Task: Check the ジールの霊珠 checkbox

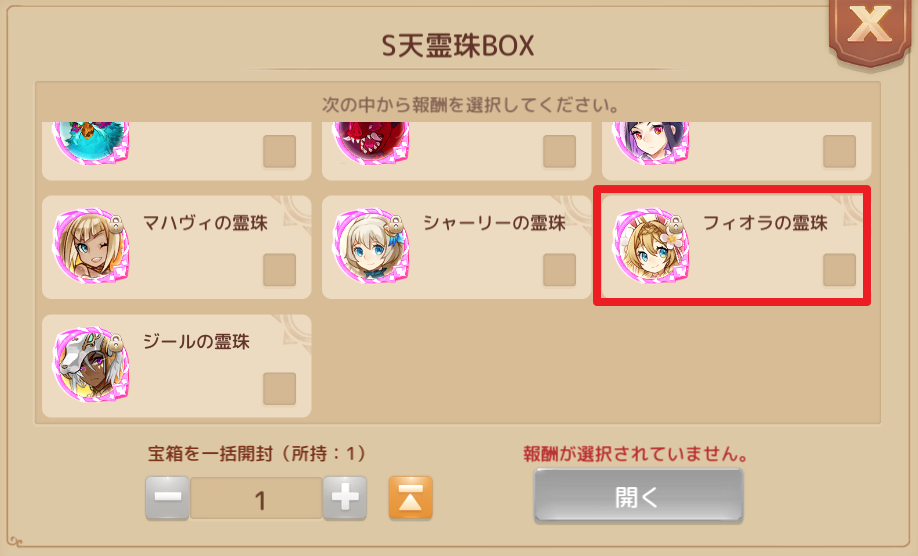Action: point(279,389)
